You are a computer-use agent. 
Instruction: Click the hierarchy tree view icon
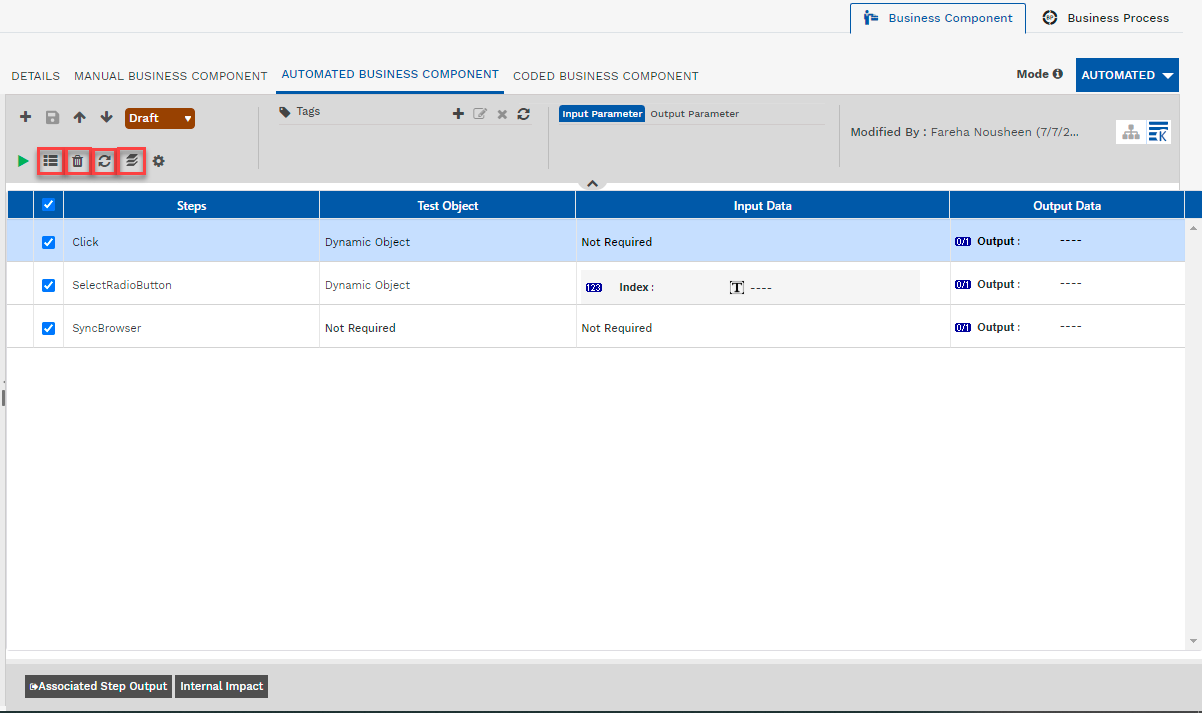pyautogui.click(x=1130, y=133)
